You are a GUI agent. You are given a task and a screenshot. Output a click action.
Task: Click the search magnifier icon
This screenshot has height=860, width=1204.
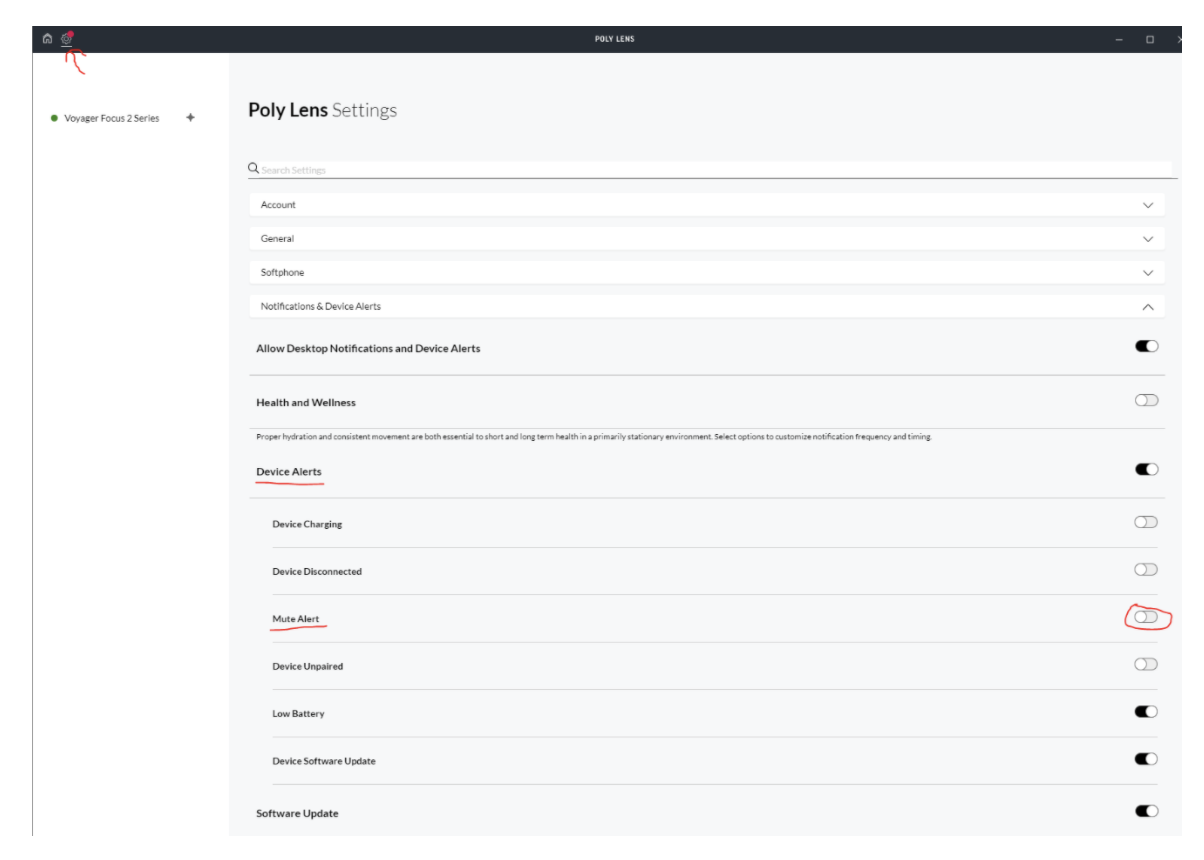pos(254,169)
